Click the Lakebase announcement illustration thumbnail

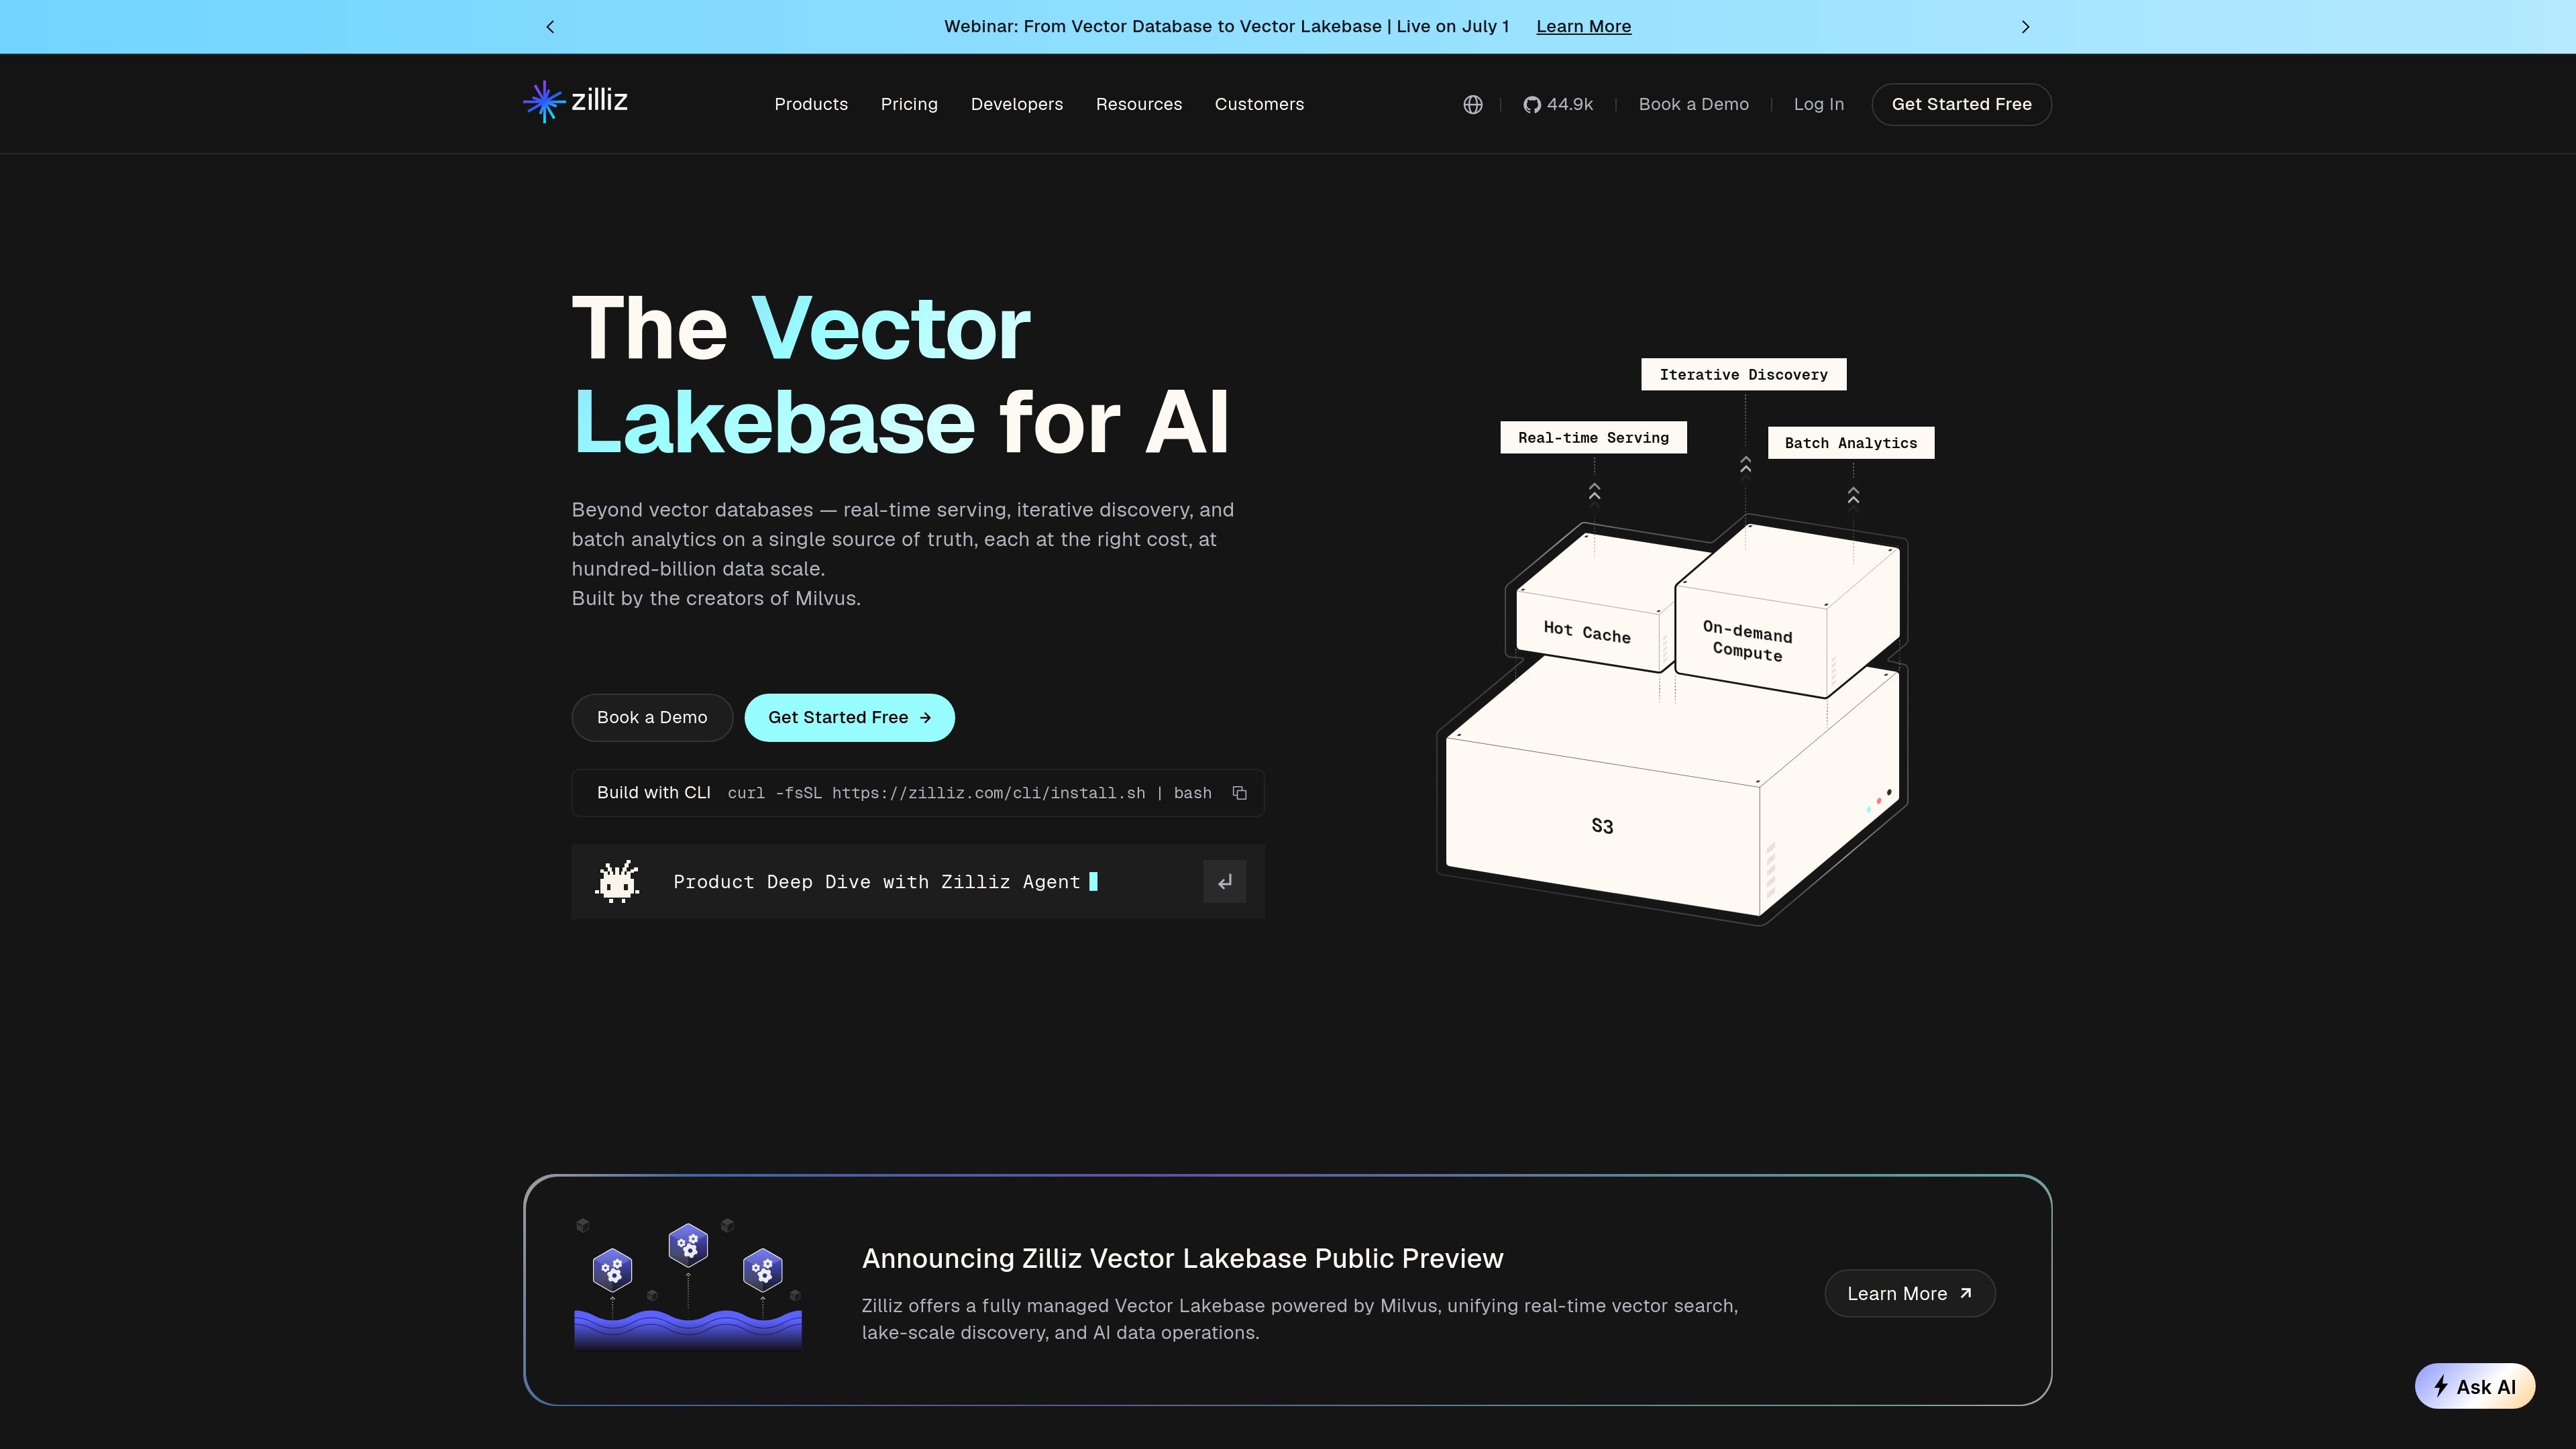[688, 1286]
